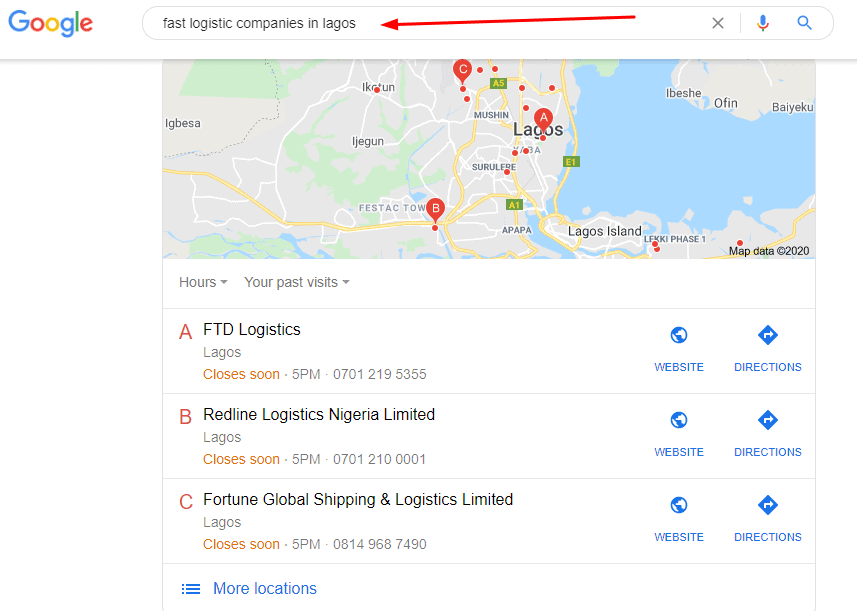The image size is (857, 611).
Task: Select Redline Logistics Nigeria Limited listing
Action: (319, 414)
